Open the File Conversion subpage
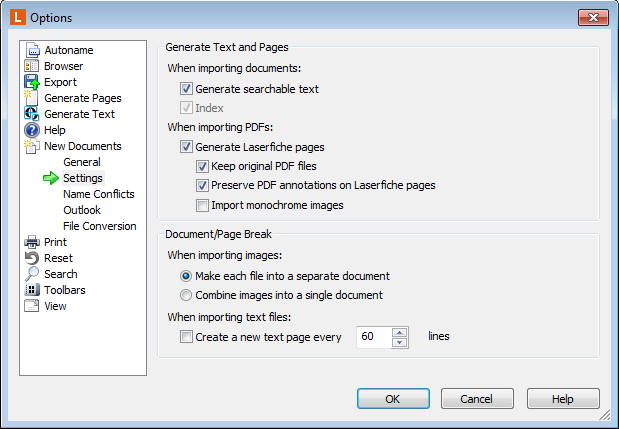This screenshot has width=619, height=429. [100, 226]
